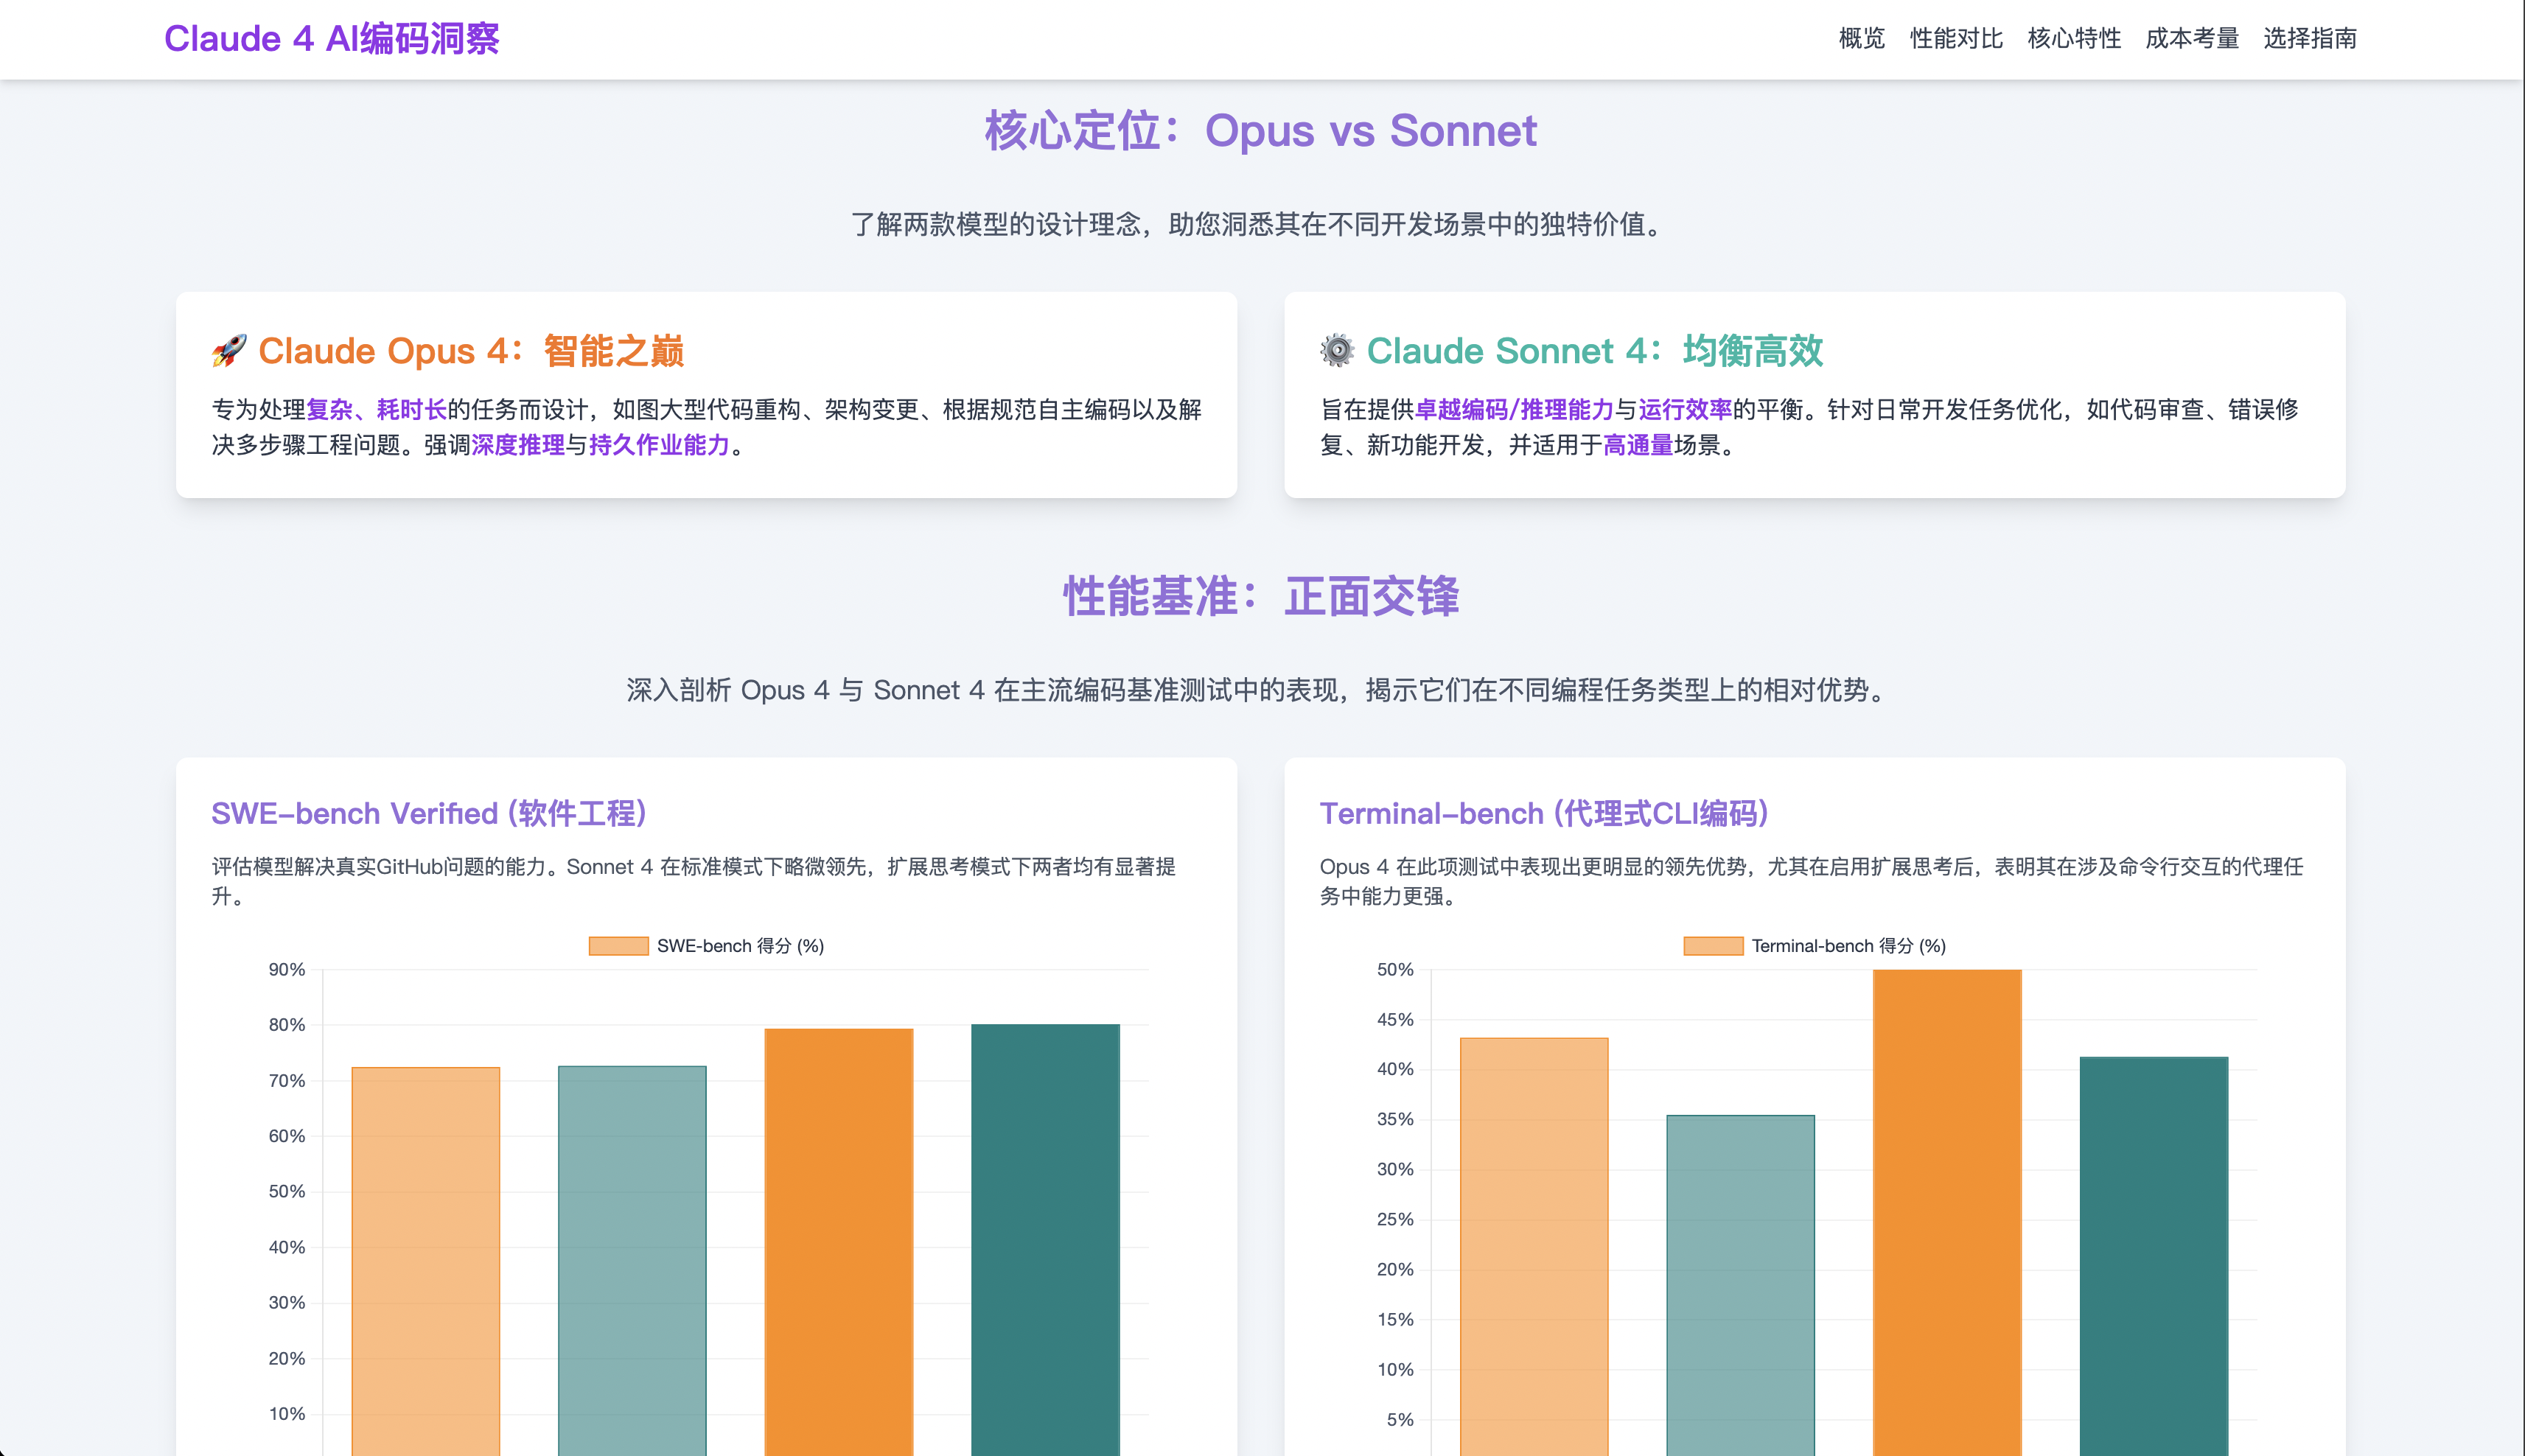This screenshot has width=2525, height=1456.
Task: Jump to 选择指南 via nav bar
Action: (2309, 39)
